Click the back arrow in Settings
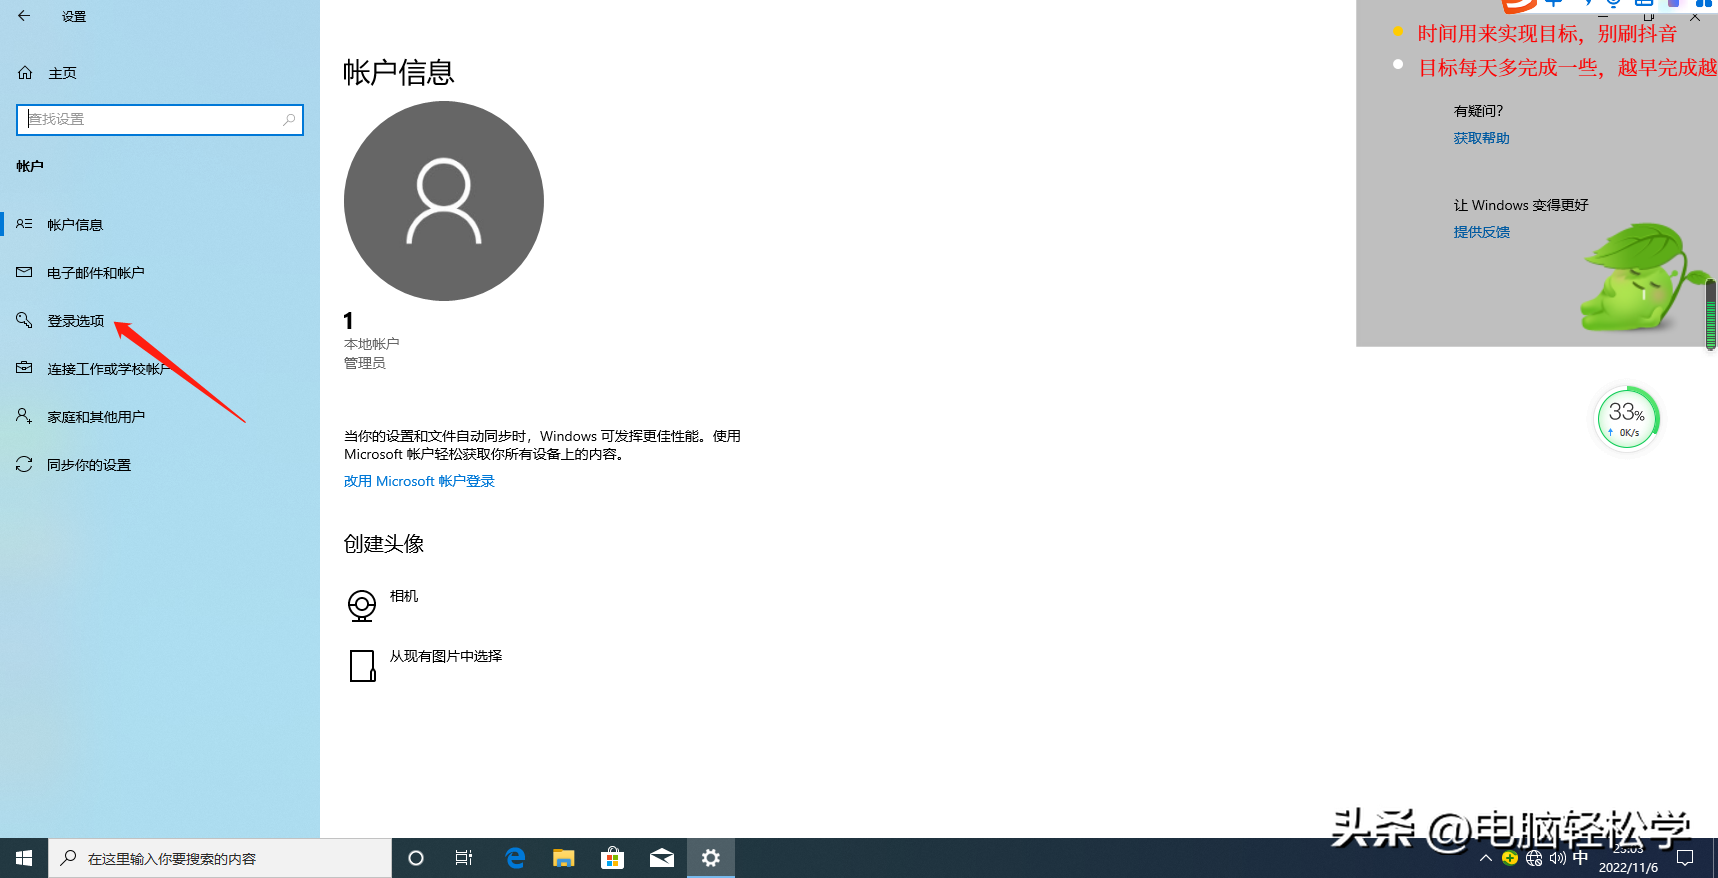The width and height of the screenshot is (1718, 878). point(24,16)
